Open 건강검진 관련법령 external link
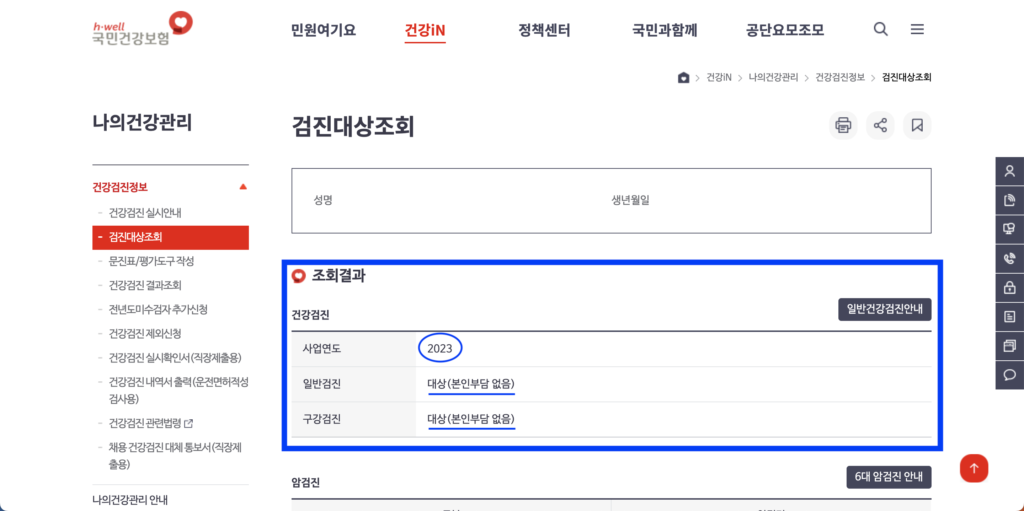 150,423
